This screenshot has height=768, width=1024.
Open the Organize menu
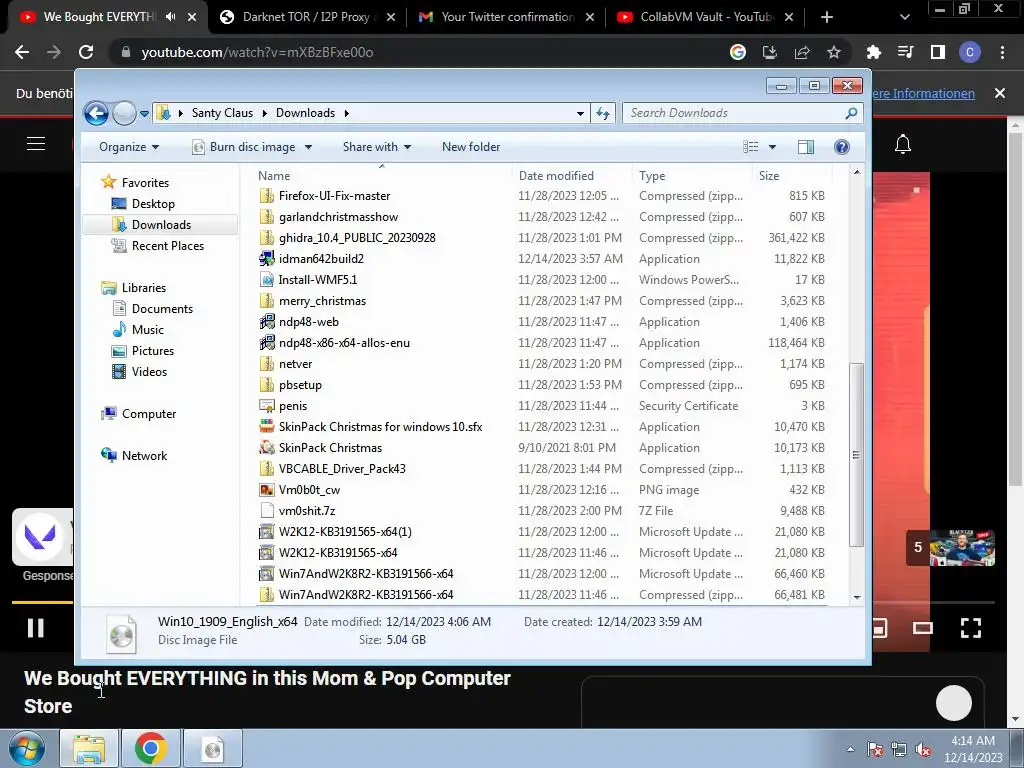tap(129, 147)
